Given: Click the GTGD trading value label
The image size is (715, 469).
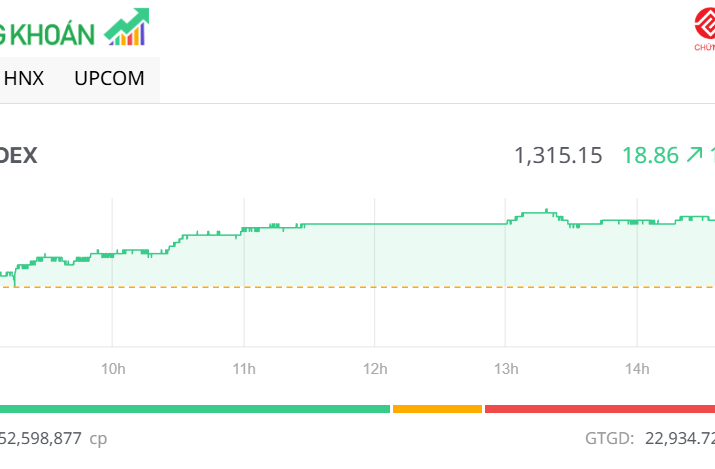Looking at the screenshot, I should point(610,438).
